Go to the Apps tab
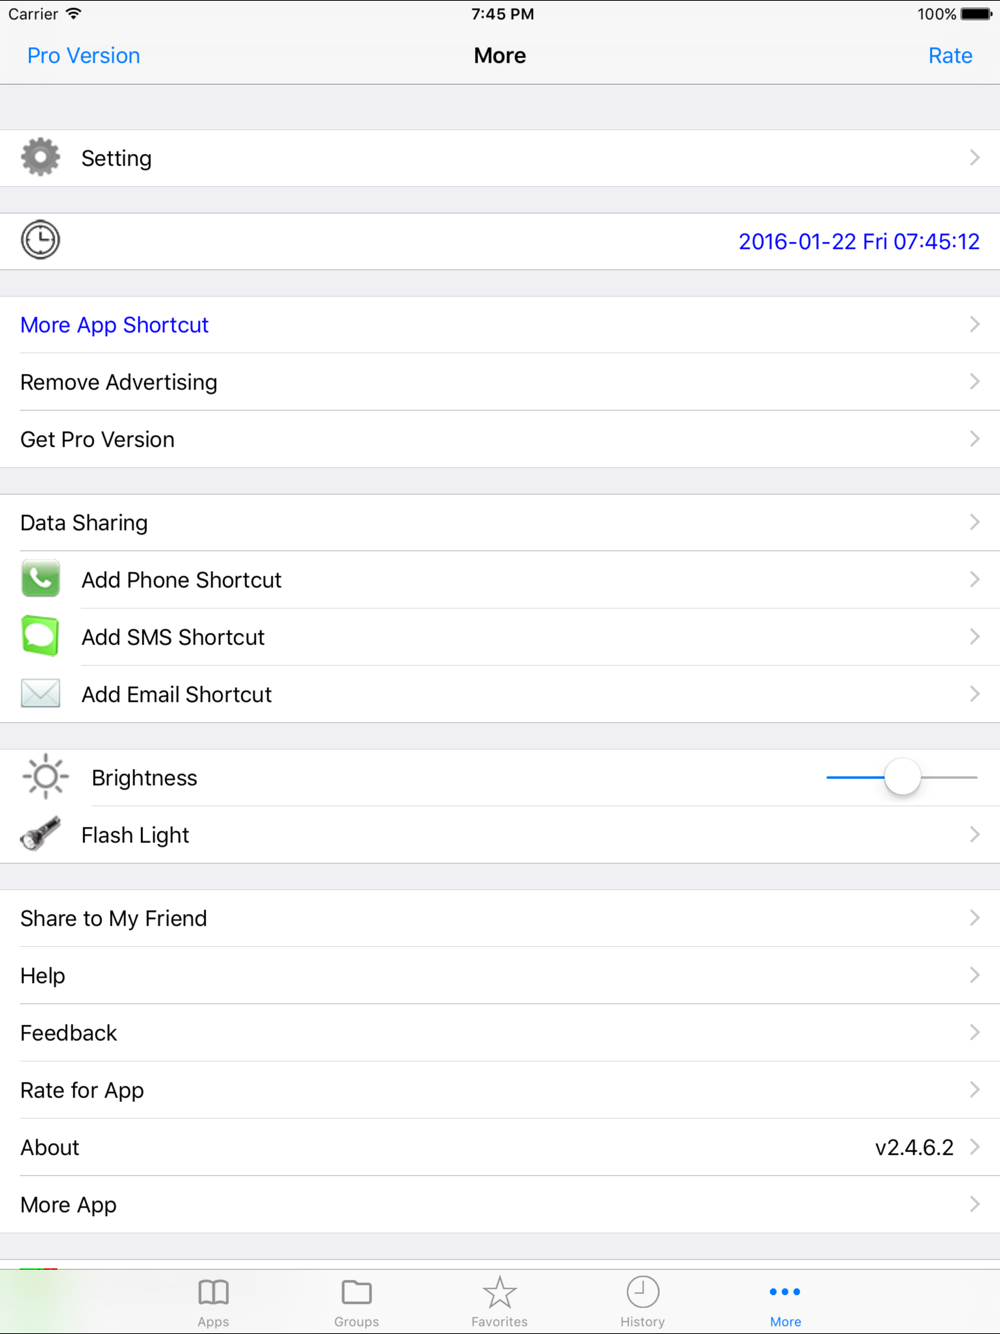 (213, 1301)
